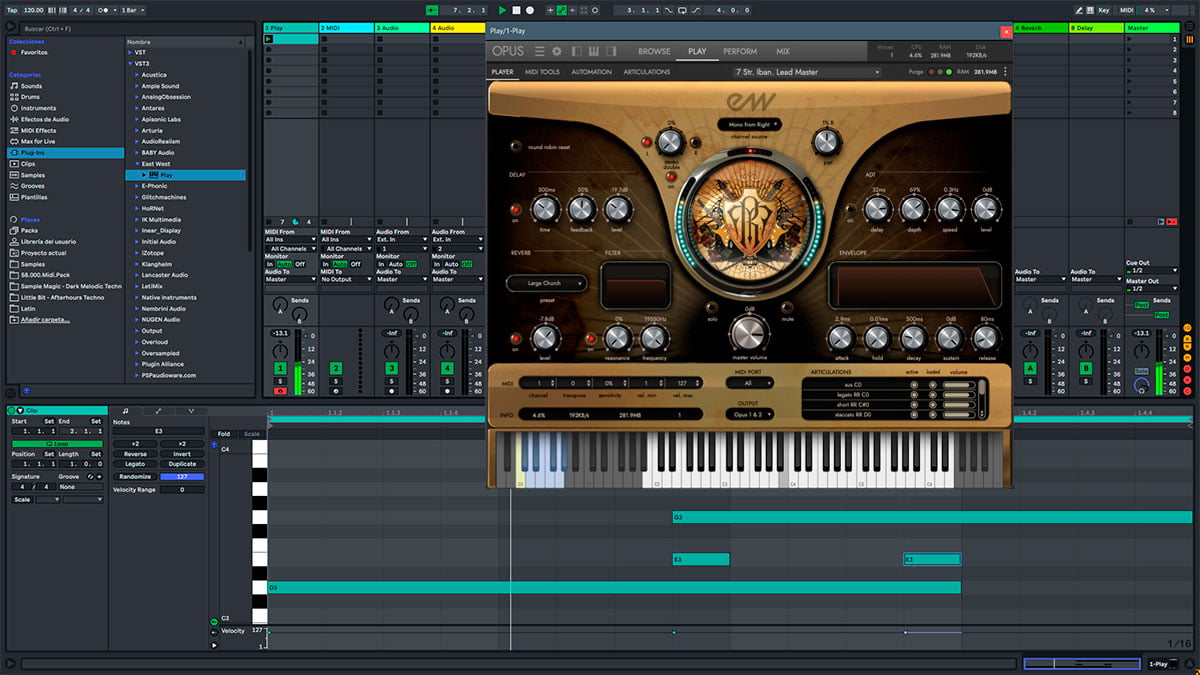Image resolution: width=1200 pixels, height=675 pixels.
Task: Click track 1 activator button numbered 1
Action: click(281, 369)
